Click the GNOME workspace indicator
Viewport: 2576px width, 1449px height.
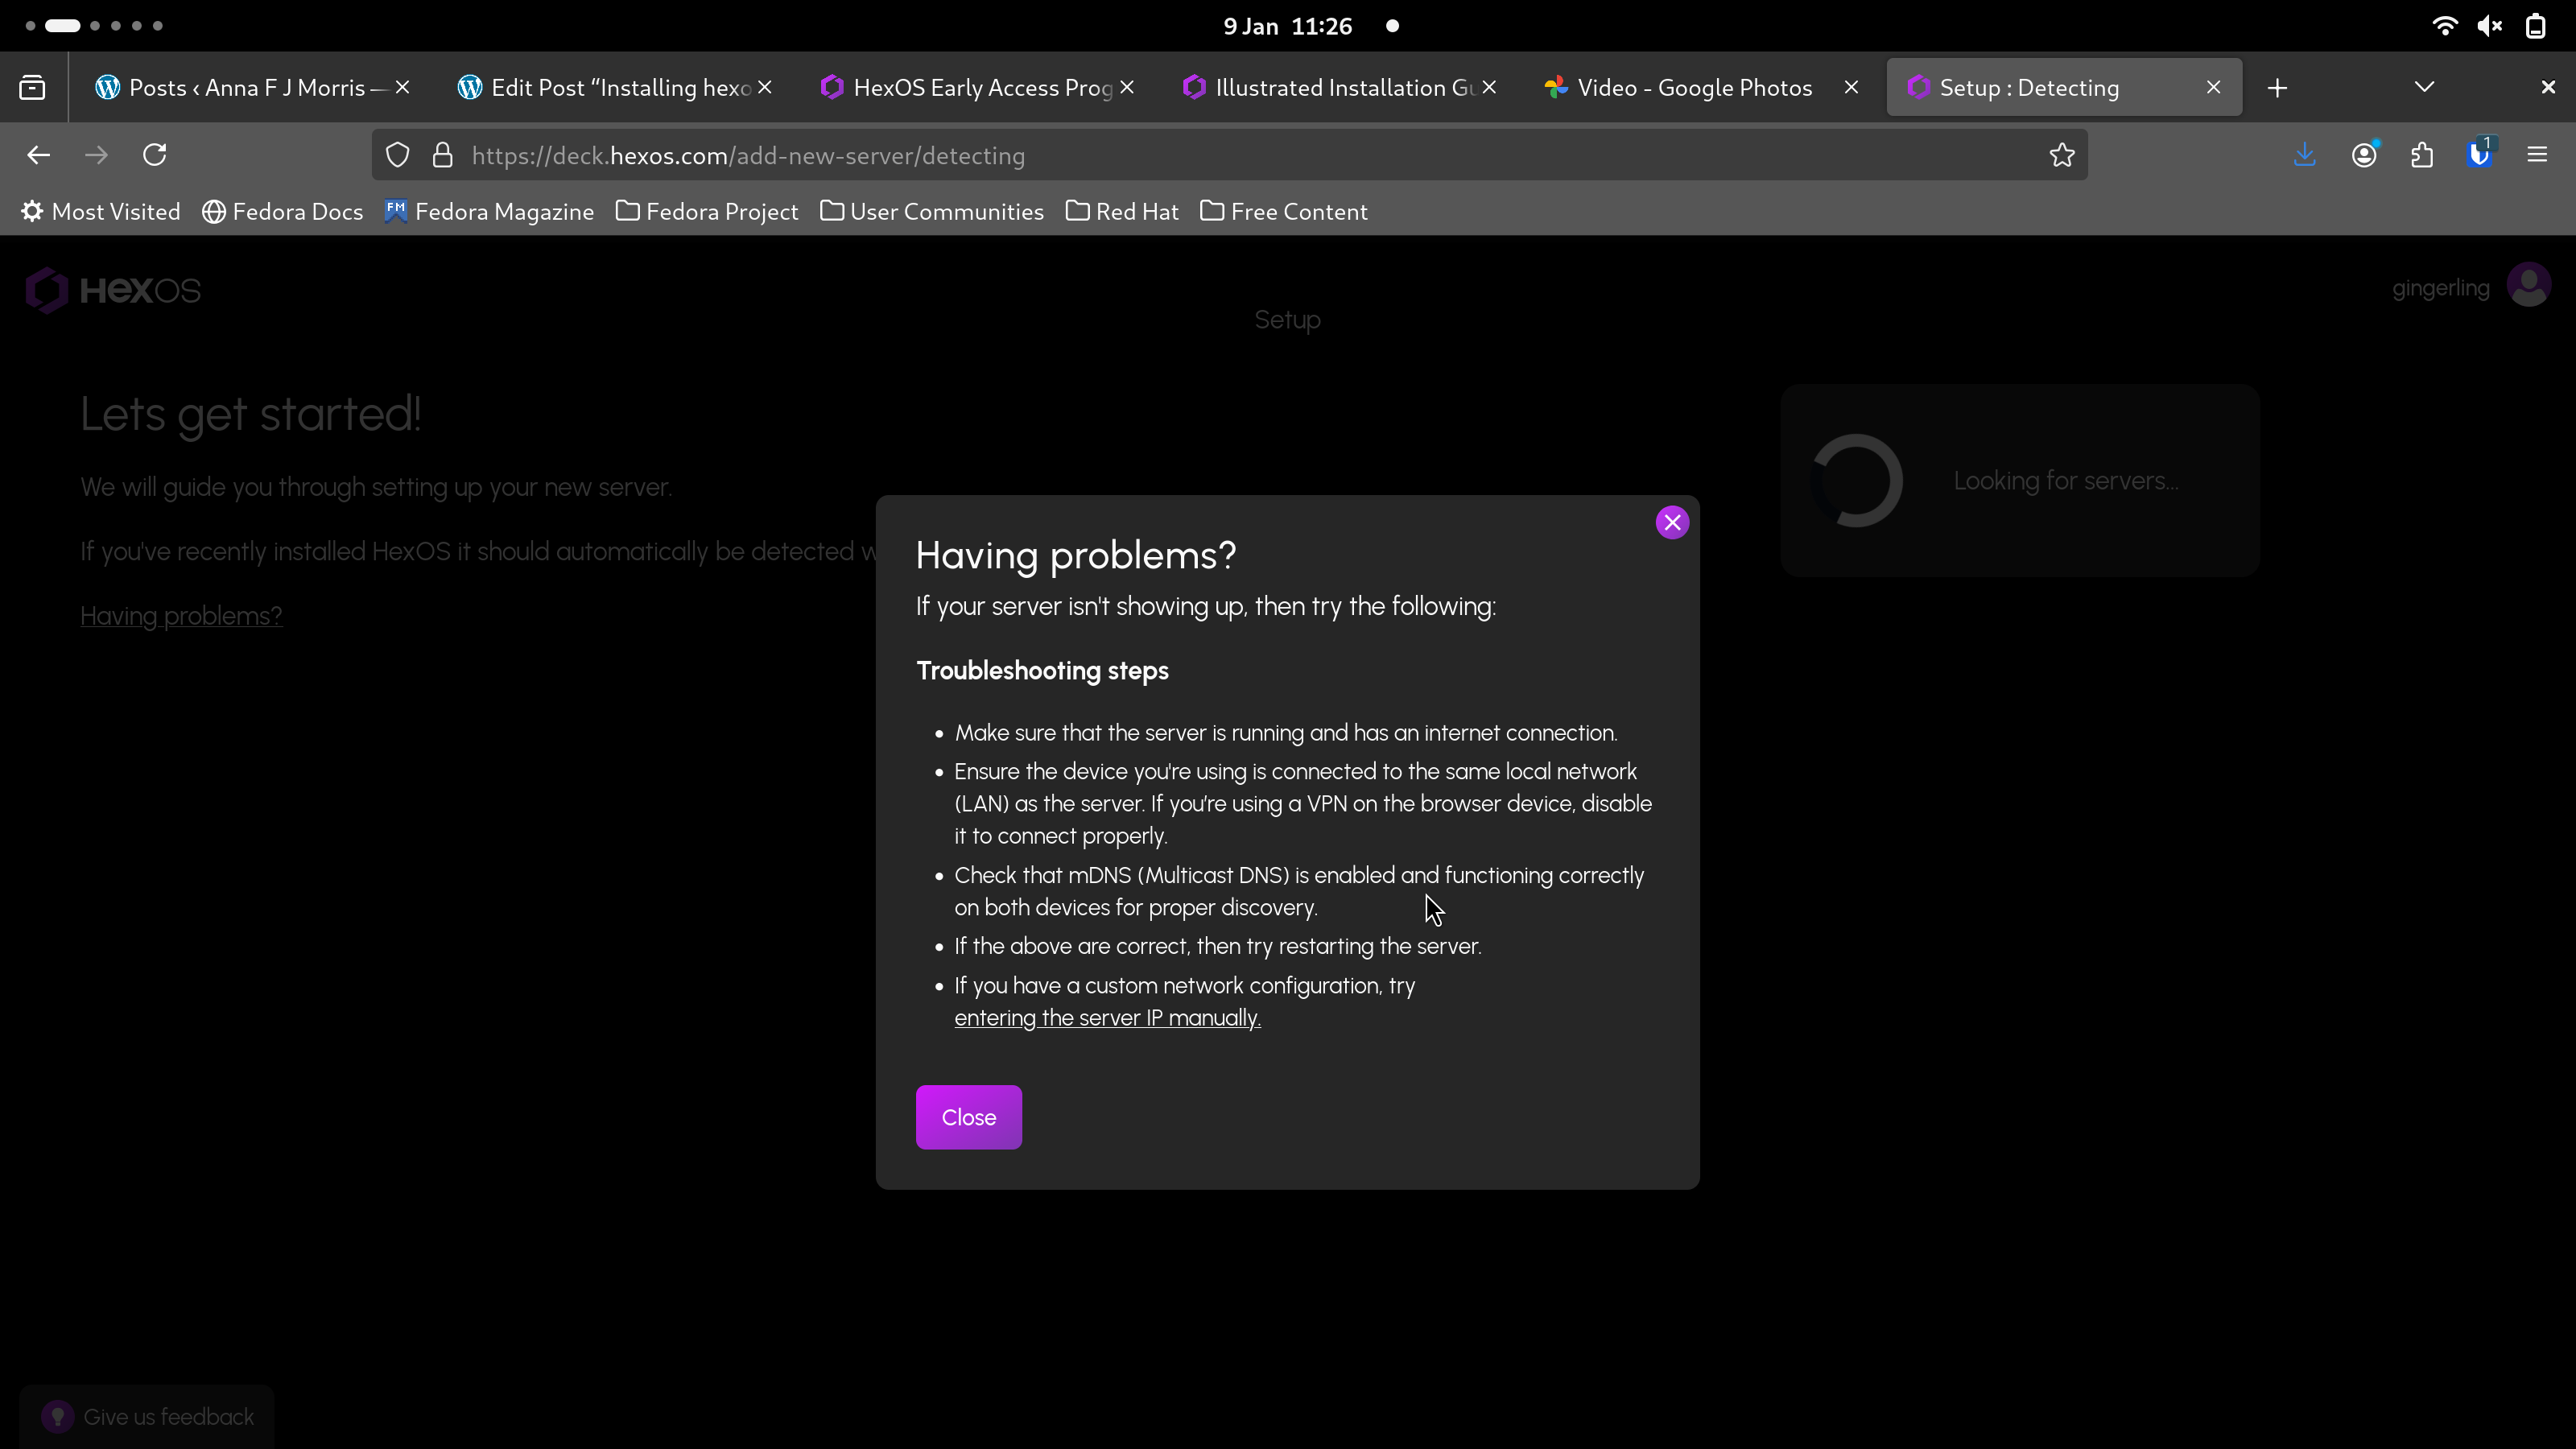coord(94,26)
